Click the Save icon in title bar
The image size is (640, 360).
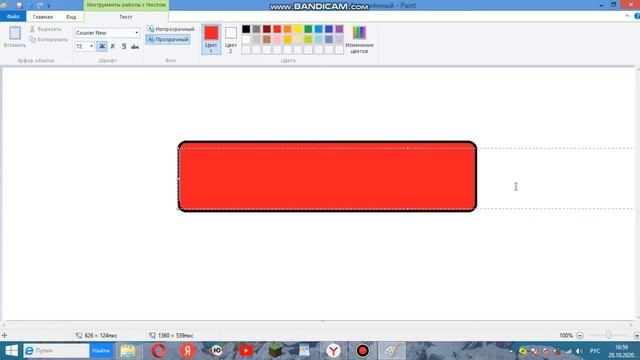(19, 5)
